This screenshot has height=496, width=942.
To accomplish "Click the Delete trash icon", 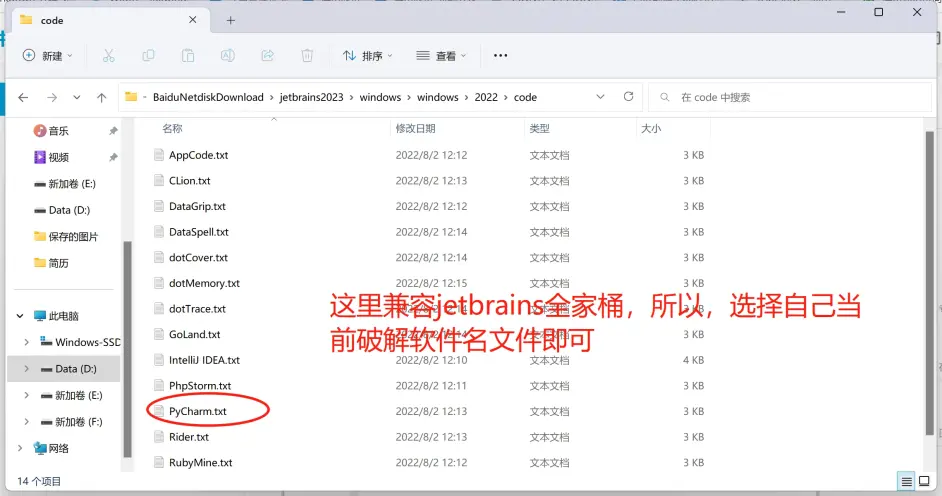I will pyautogui.click(x=307, y=56).
